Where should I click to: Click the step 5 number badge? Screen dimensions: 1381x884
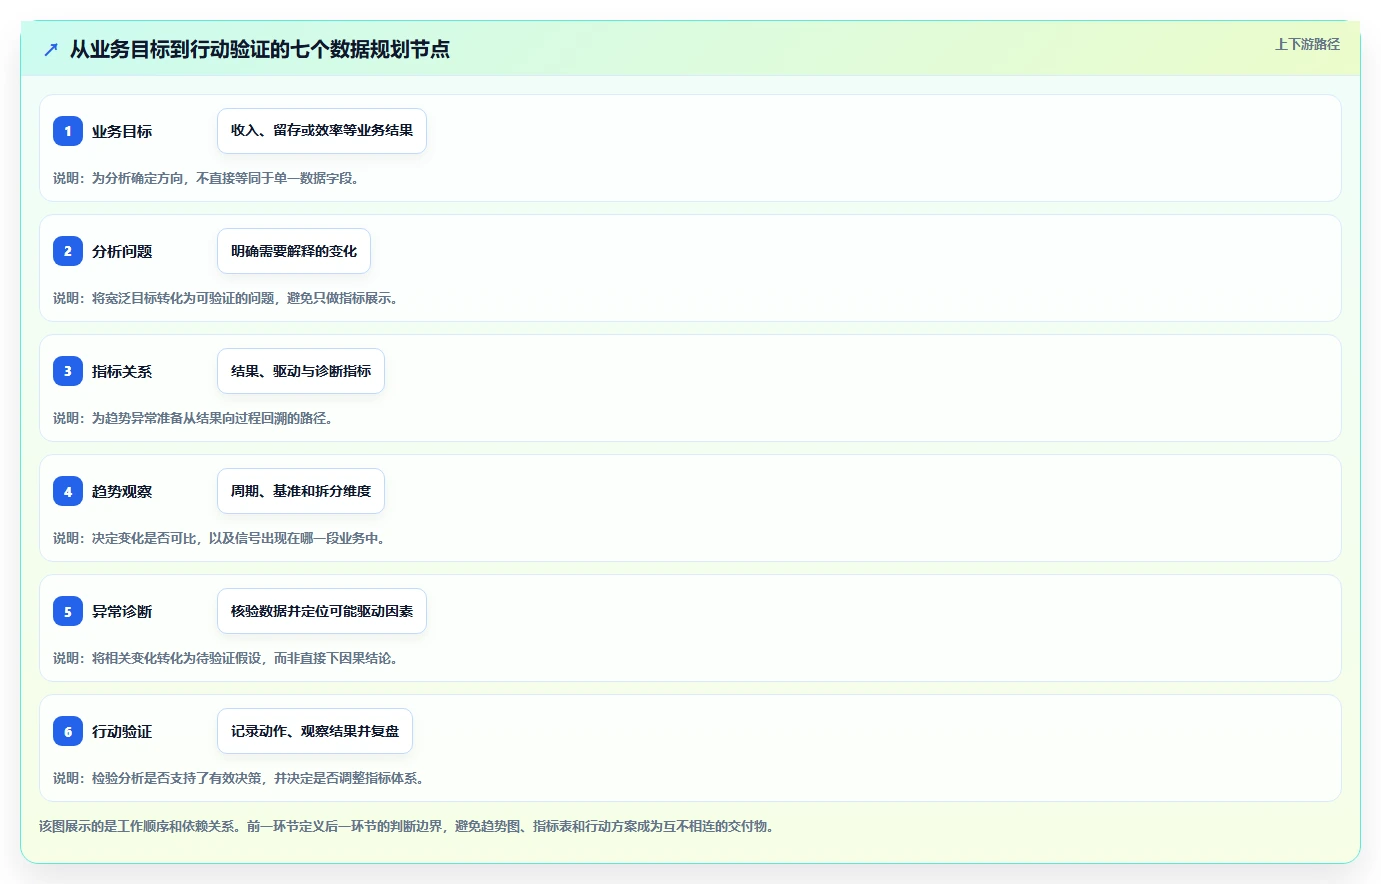coord(68,611)
